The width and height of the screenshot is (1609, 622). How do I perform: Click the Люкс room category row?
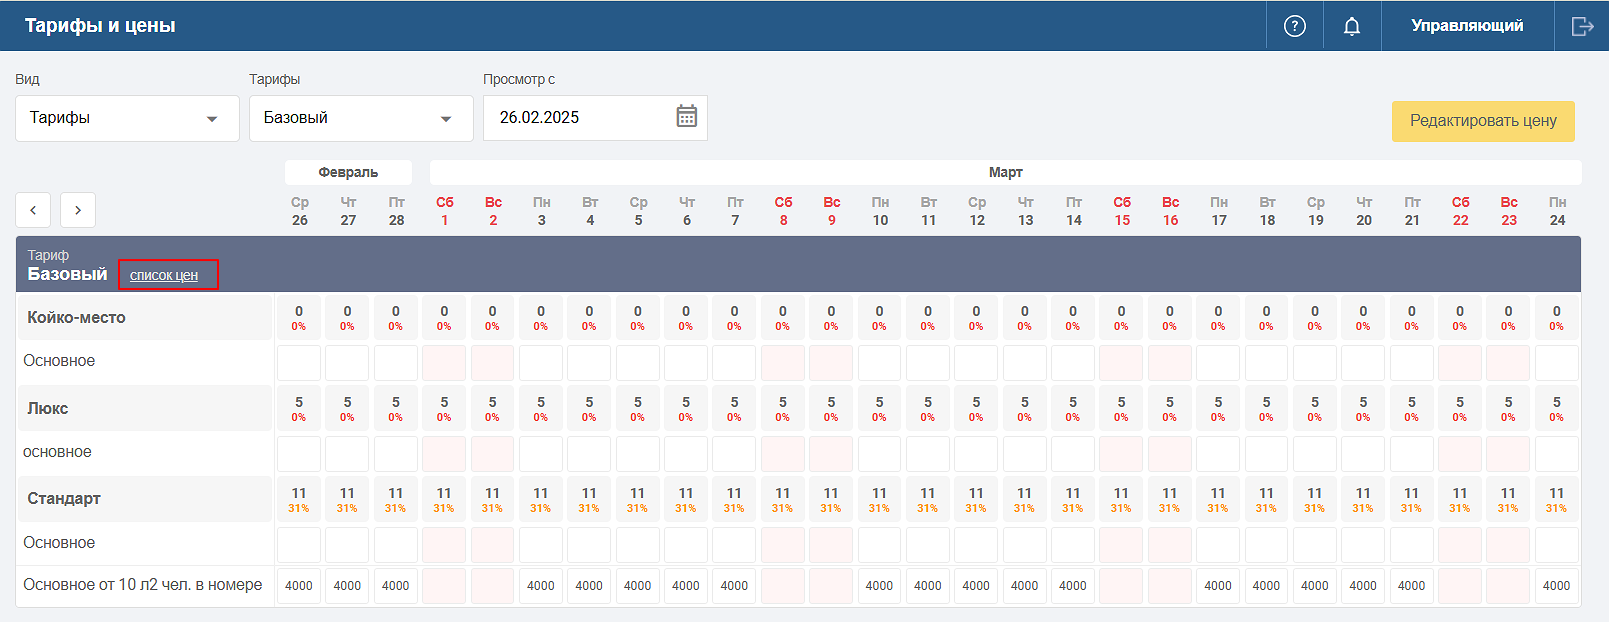click(x=144, y=408)
